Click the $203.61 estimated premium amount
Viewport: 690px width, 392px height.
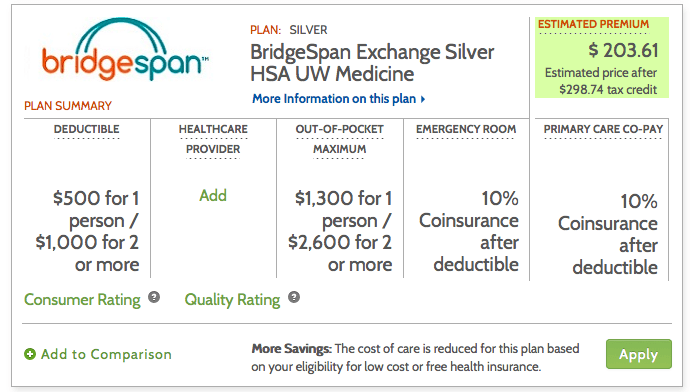(624, 51)
